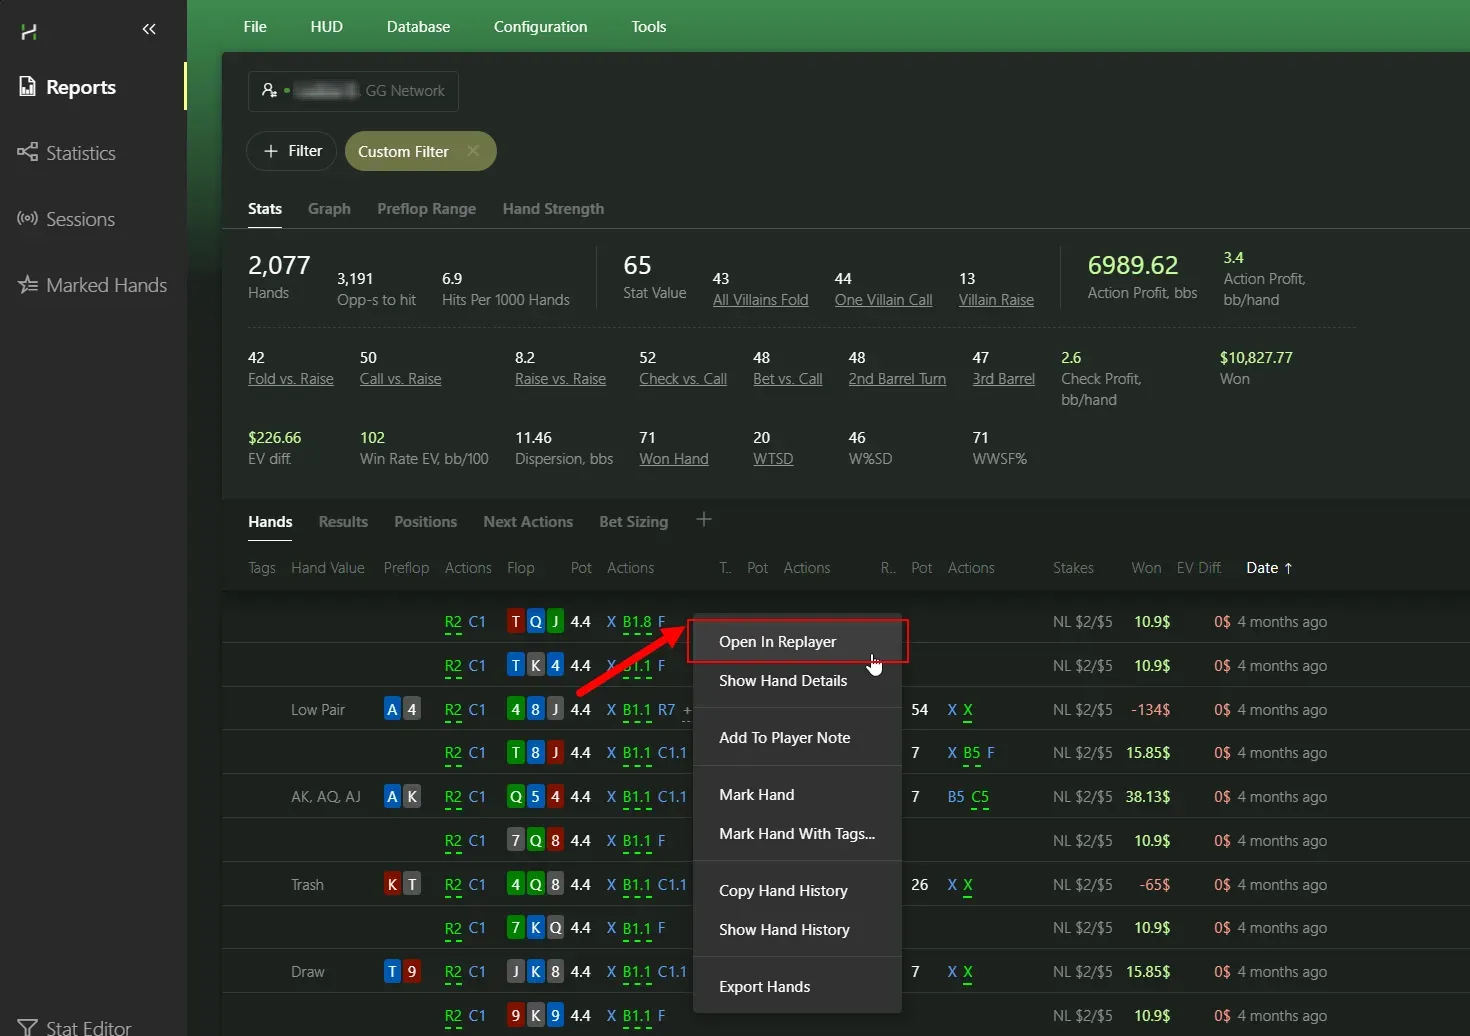
Task: Open Sessions from the sidebar
Action: coord(80,219)
